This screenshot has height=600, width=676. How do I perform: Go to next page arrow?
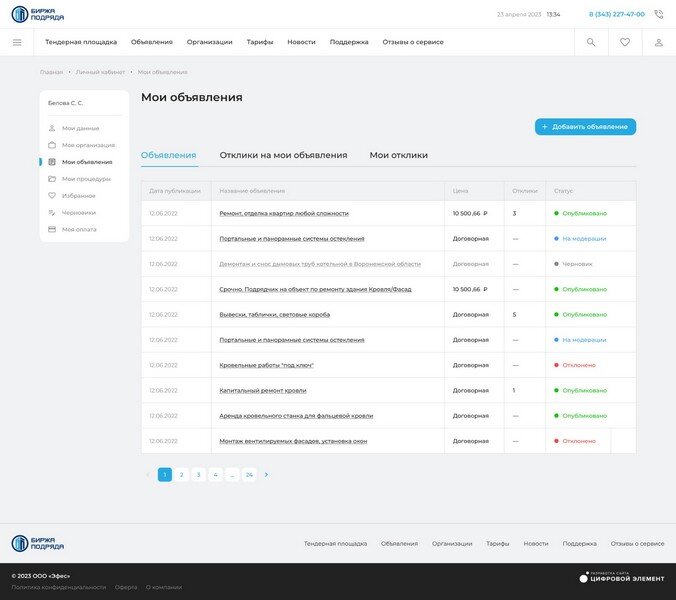[266, 475]
